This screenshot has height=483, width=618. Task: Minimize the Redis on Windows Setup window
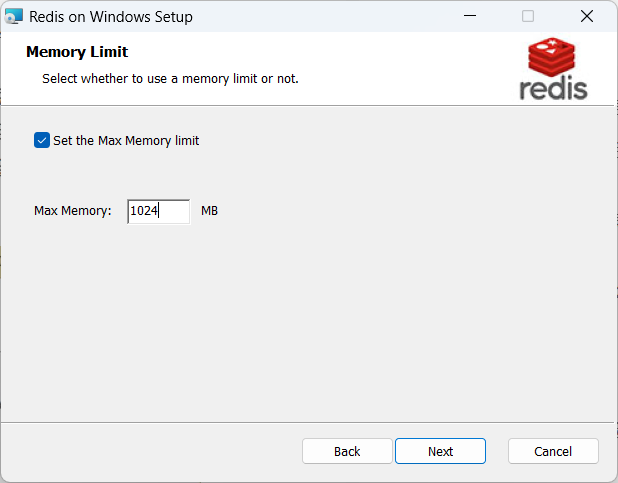click(470, 16)
